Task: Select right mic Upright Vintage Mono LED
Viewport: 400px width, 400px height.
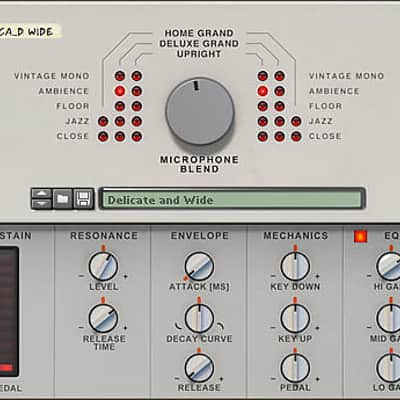Action: (263, 76)
